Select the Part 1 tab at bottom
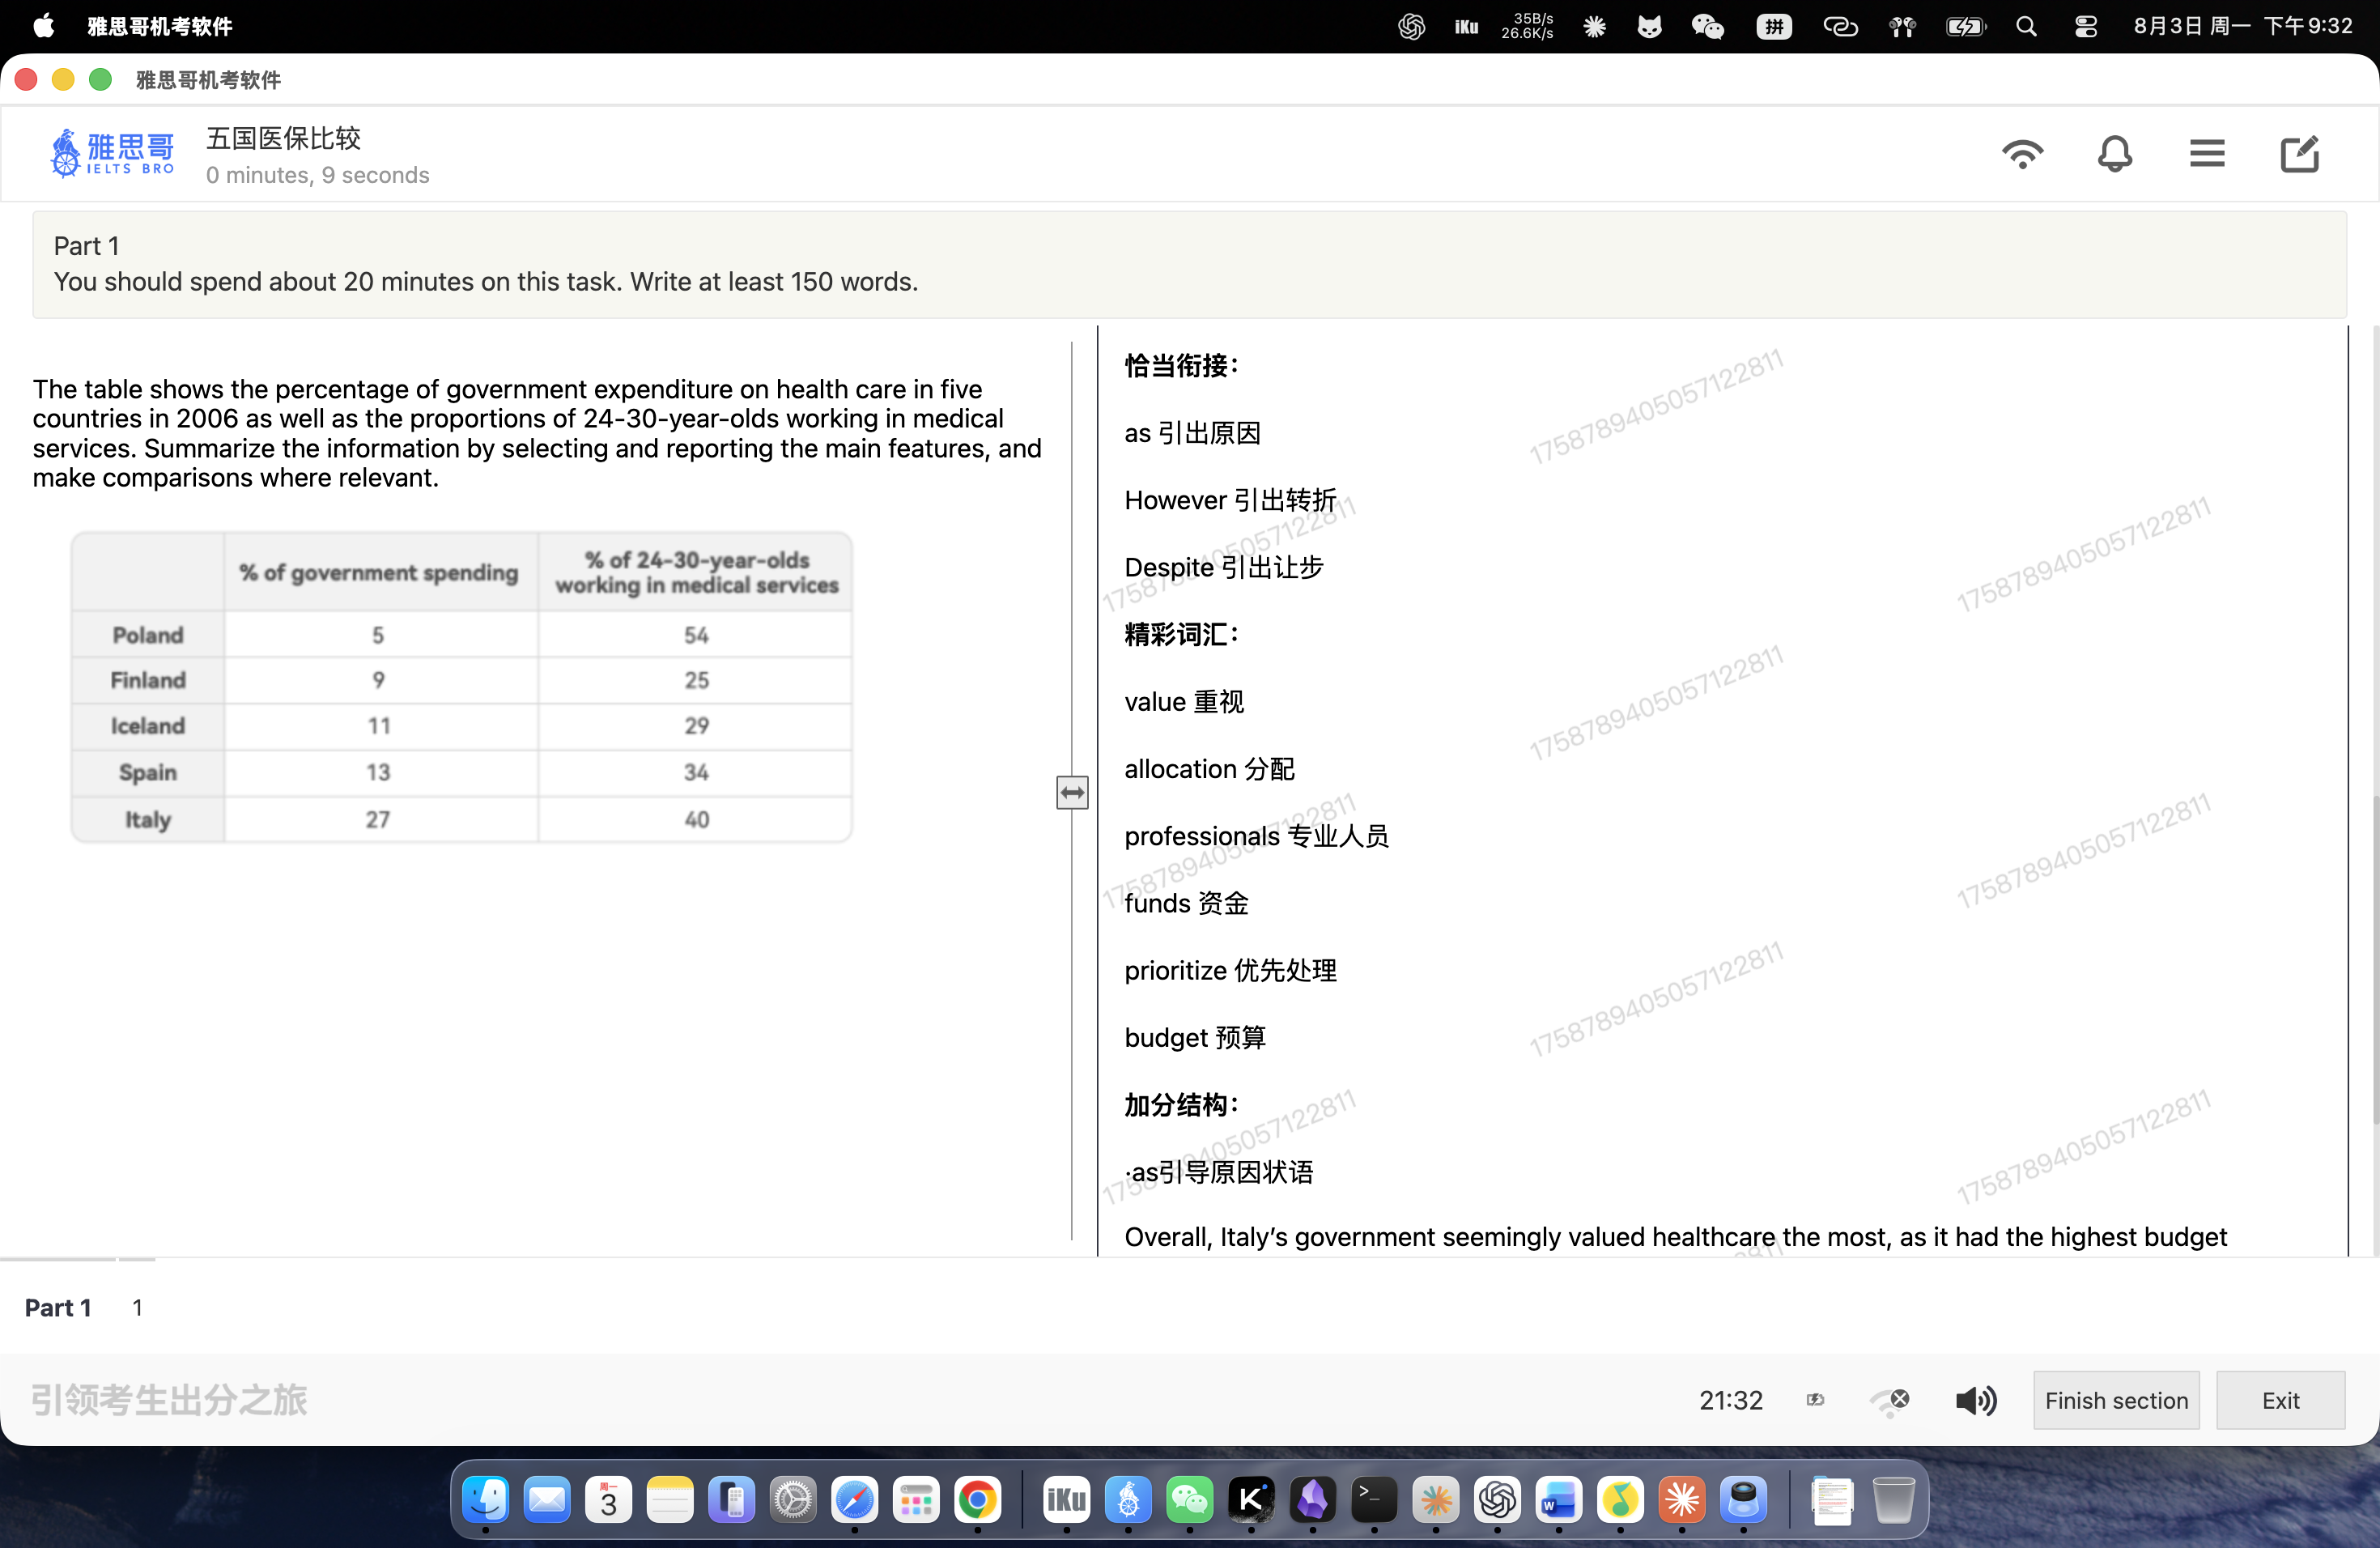 (x=58, y=1307)
